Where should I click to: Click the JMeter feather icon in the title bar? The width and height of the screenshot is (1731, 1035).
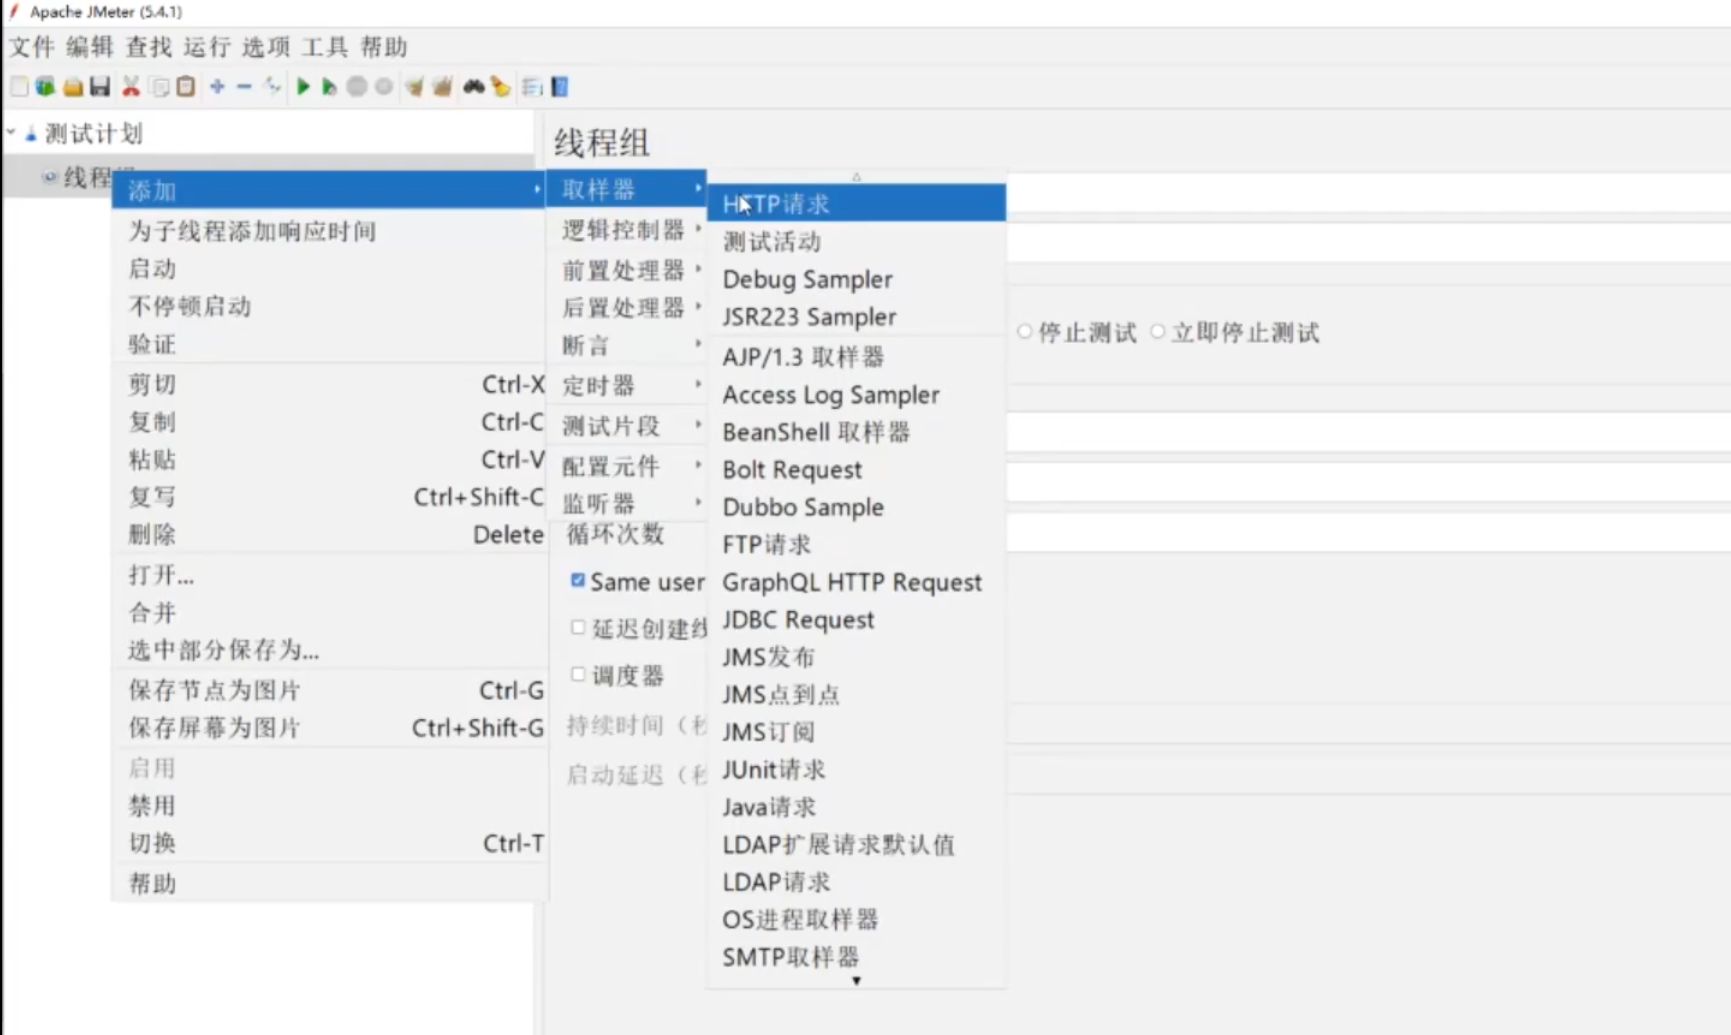[14, 11]
